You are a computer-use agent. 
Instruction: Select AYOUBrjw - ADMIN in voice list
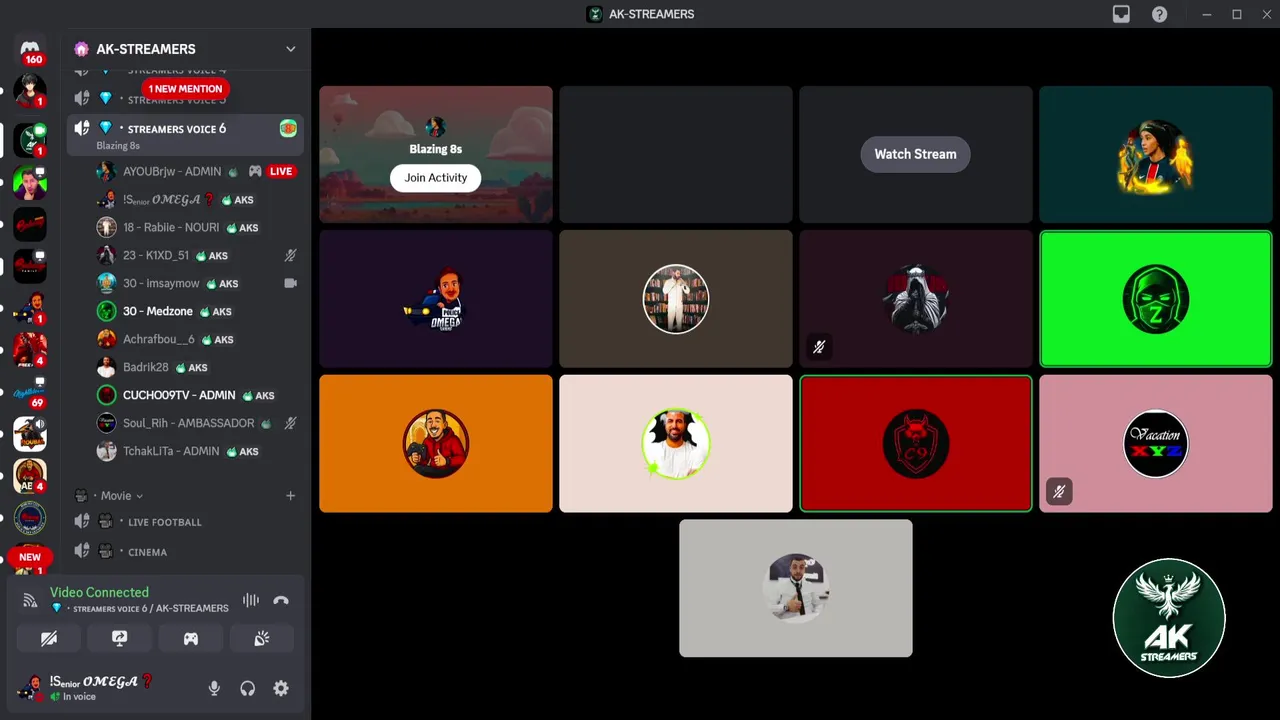point(197,171)
